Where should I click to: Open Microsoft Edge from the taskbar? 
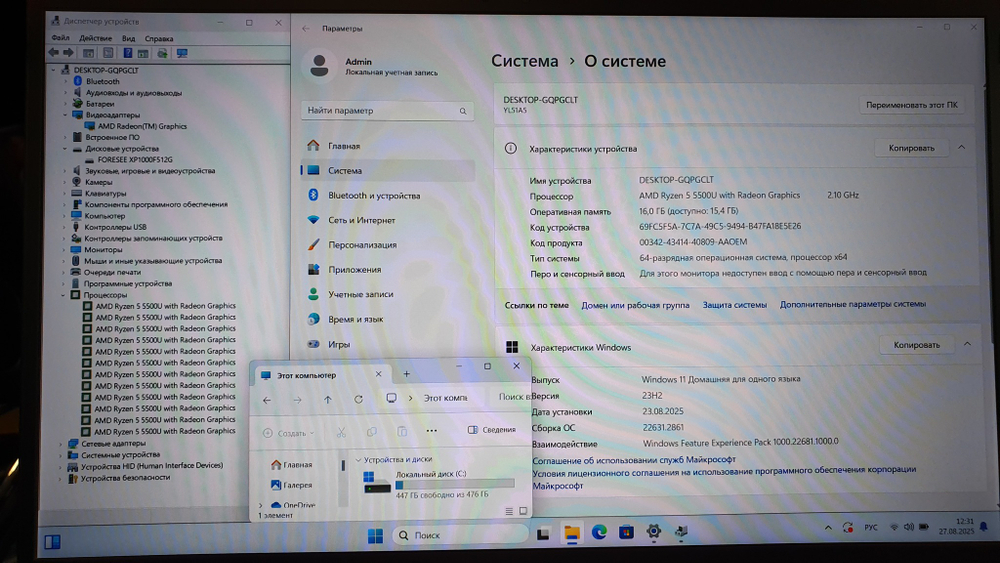(599, 532)
